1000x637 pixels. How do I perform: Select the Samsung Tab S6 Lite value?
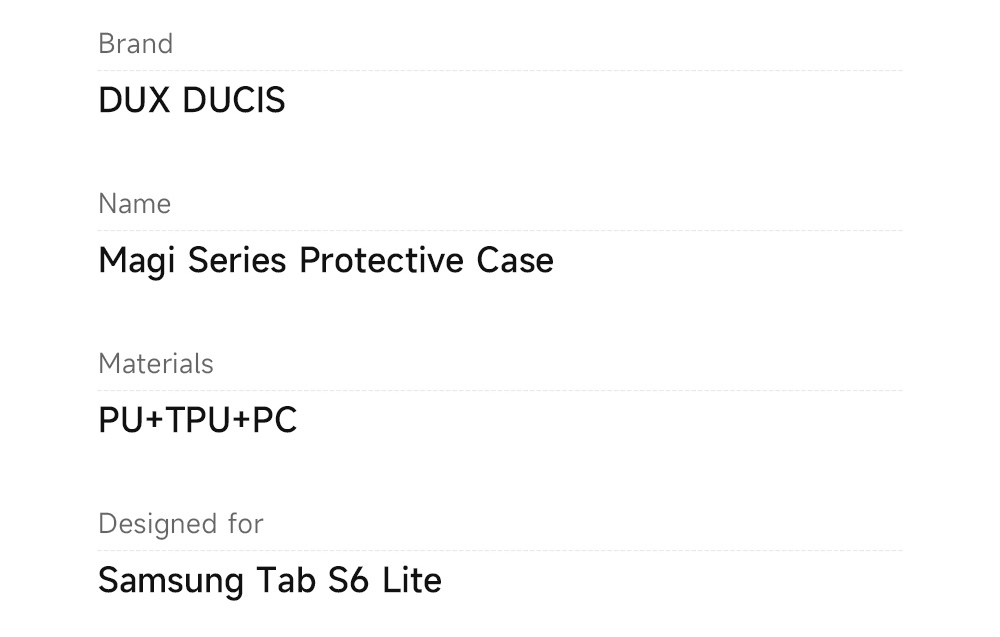coord(269,581)
